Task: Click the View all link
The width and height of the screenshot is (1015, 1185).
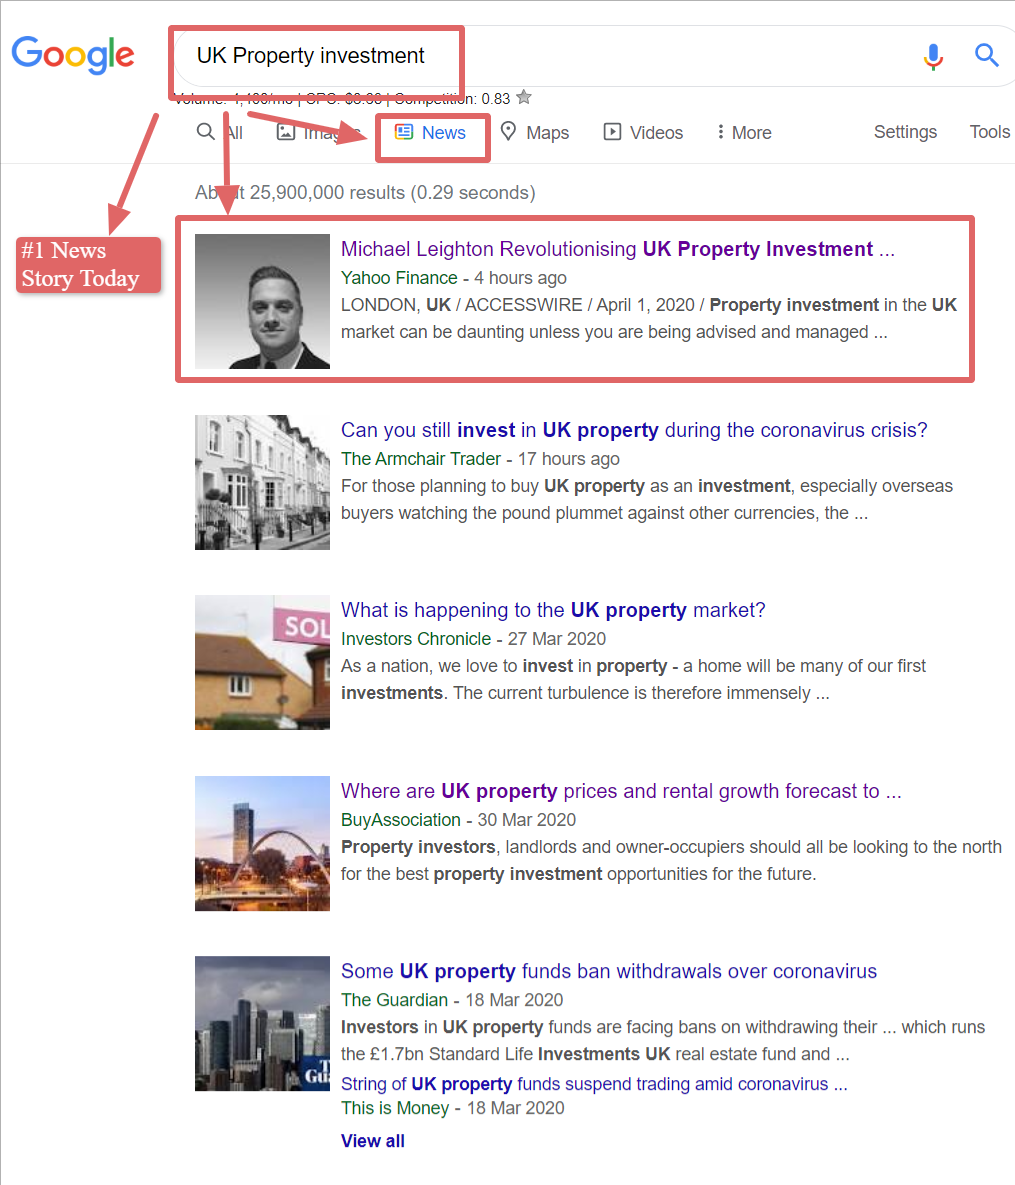Action: click(x=373, y=1141)
